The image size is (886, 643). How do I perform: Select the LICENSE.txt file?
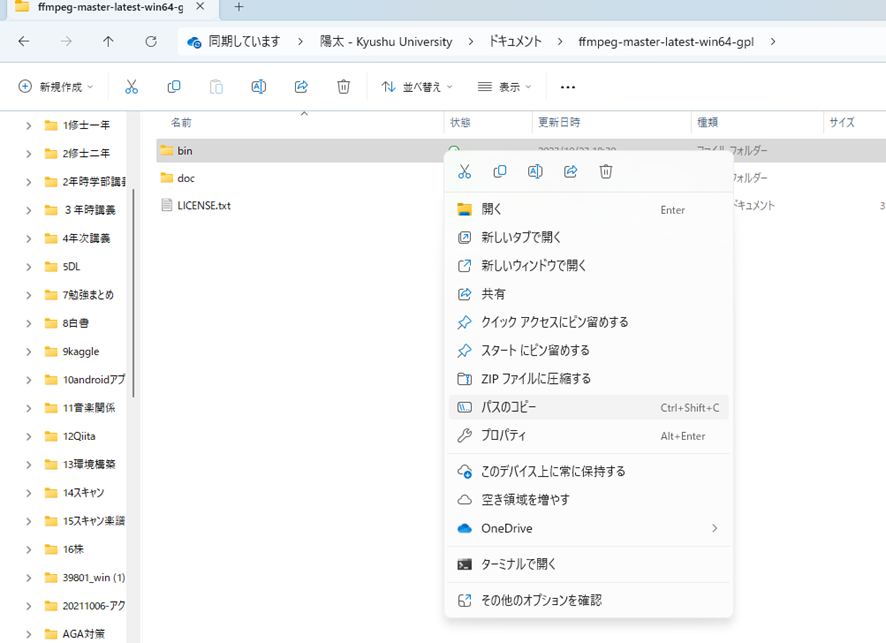[x=203, y=206]
